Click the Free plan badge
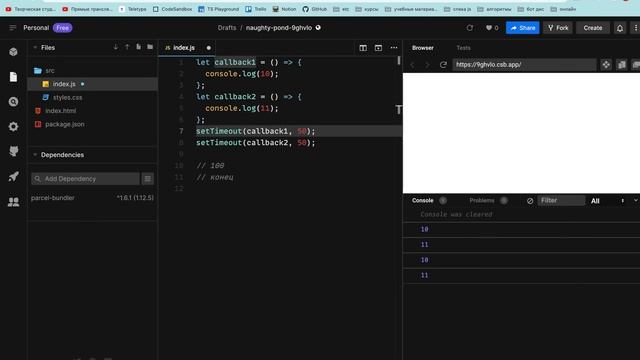Image resolution: width=640 pixels, height=360 pixels. click(x=62, y=28)
